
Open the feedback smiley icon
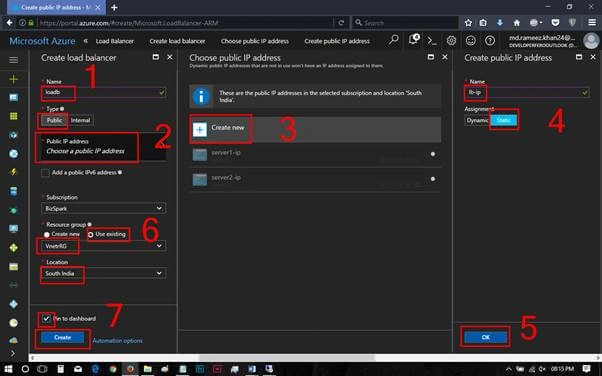point(471,40)
